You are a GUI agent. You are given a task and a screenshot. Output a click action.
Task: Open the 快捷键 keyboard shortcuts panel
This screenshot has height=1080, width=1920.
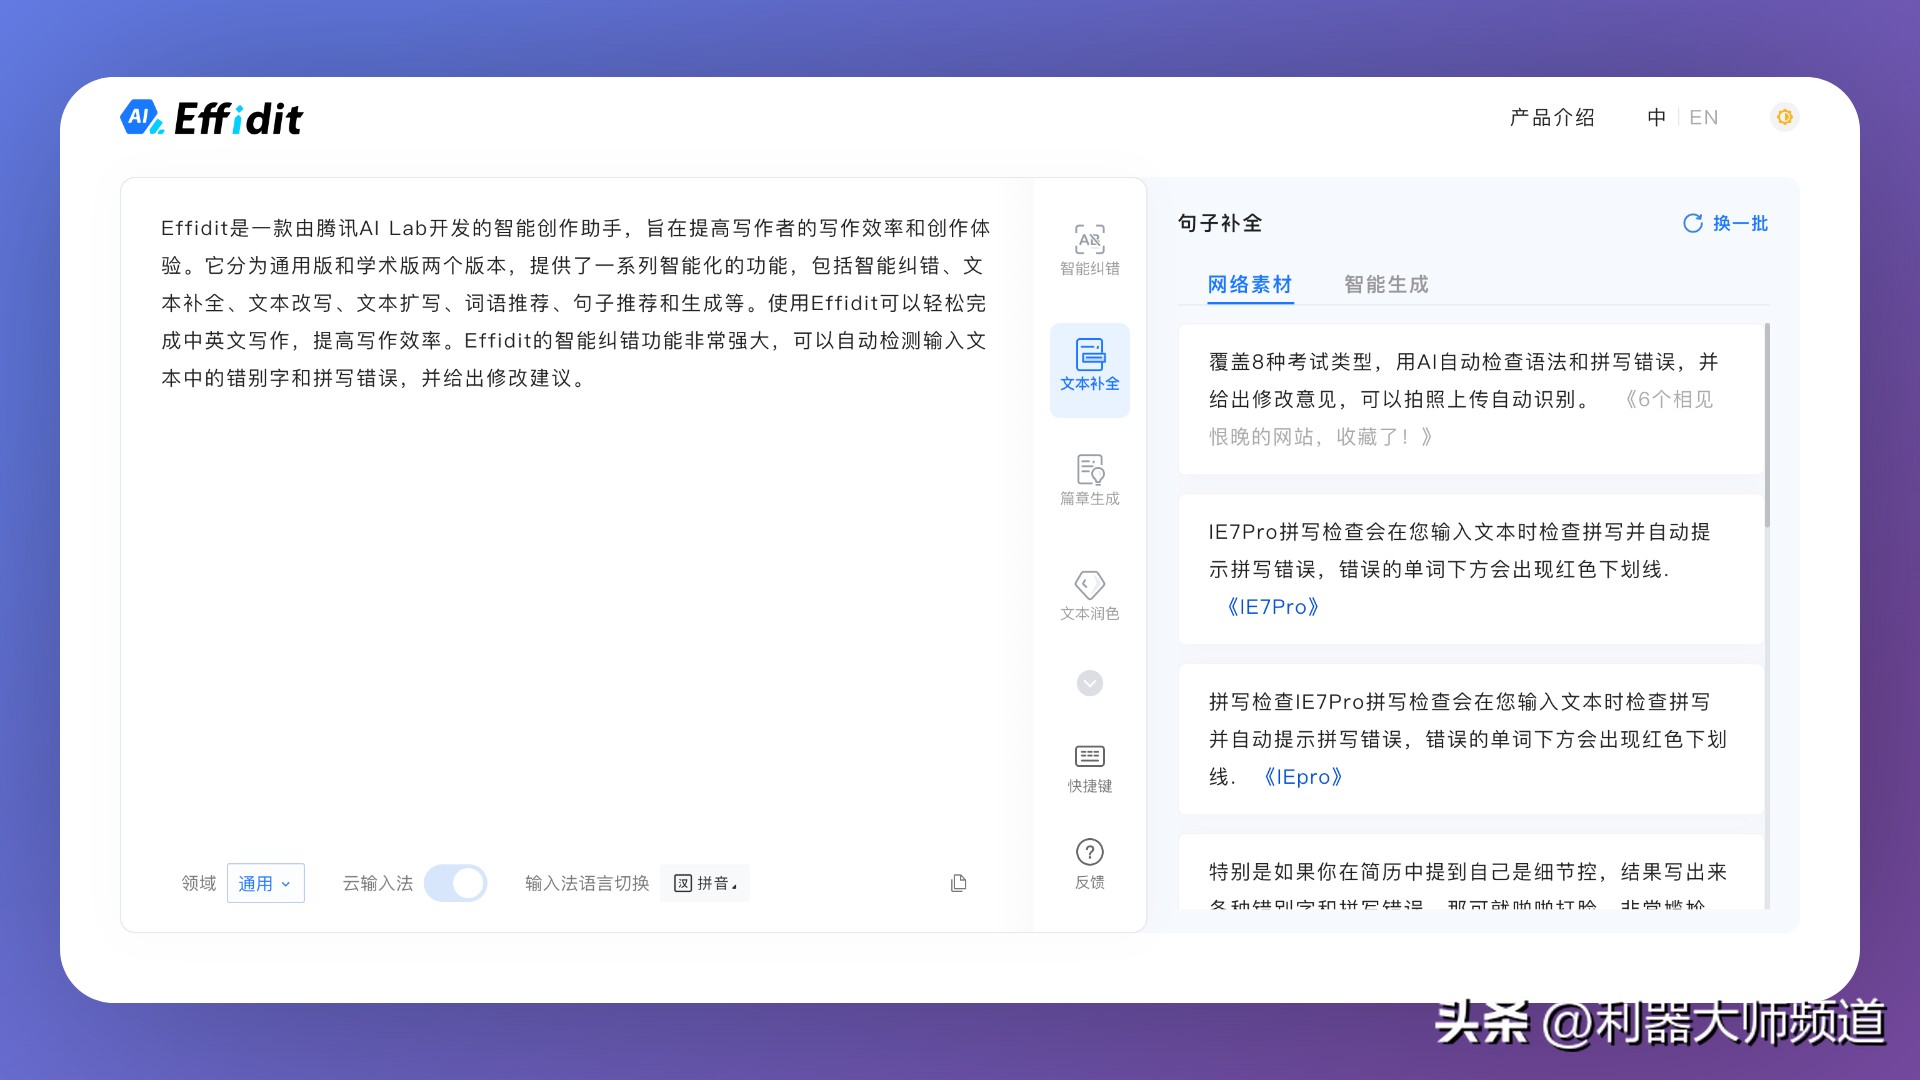1089,769
